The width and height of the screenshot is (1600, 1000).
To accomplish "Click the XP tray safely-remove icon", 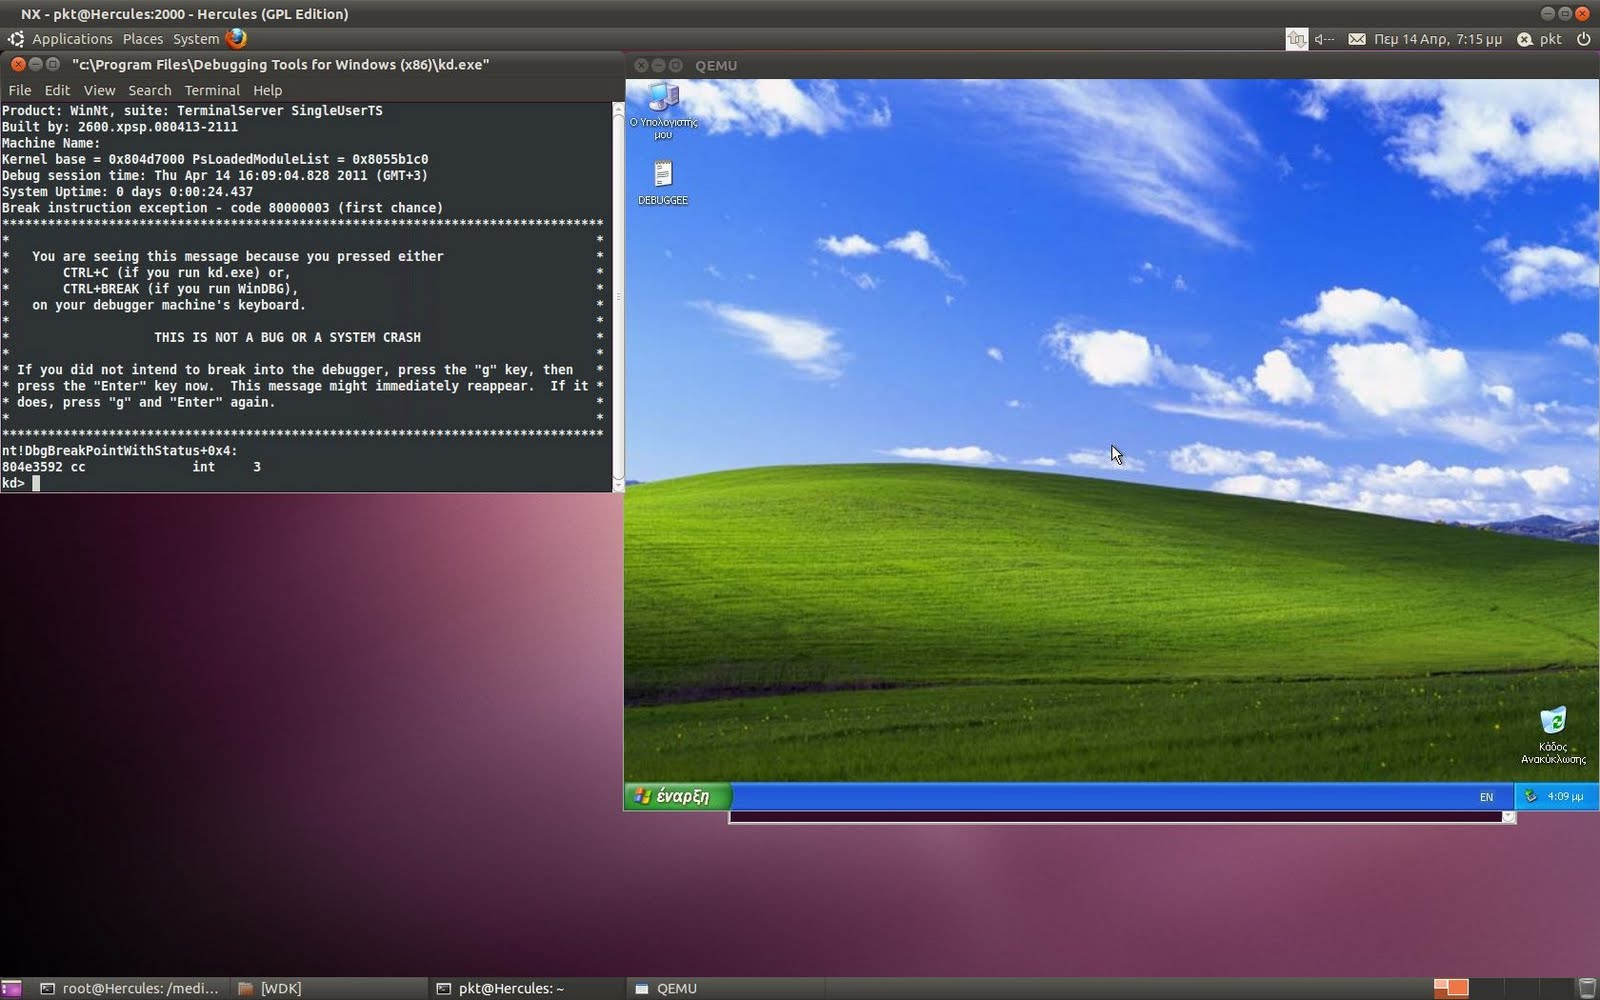I will click(x=1530, y=796).
